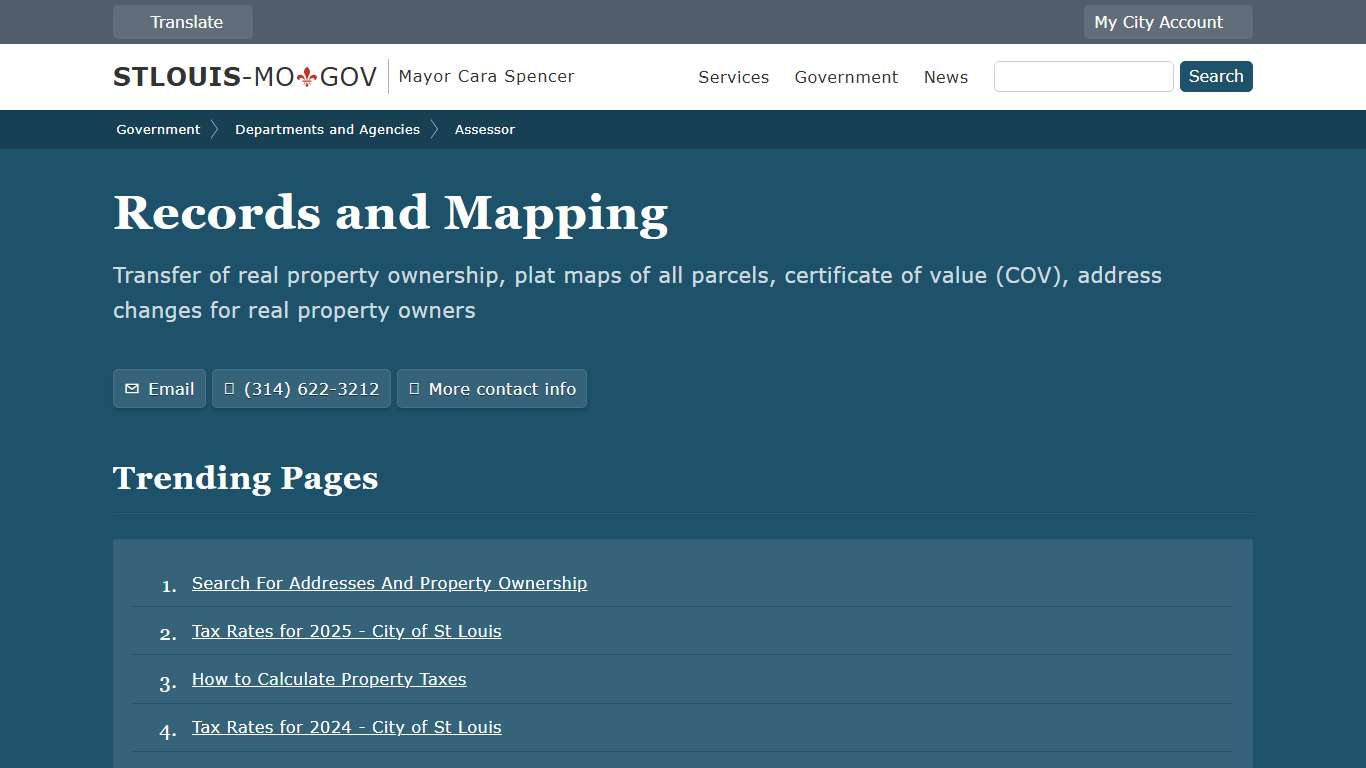
Task: Click Mayor Cara Spencer link
Action: [486, 76]
